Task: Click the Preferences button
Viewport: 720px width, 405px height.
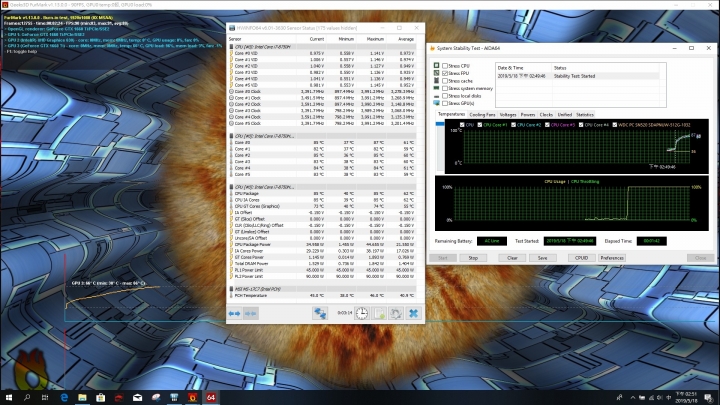Action: click(x=612, y=257)
